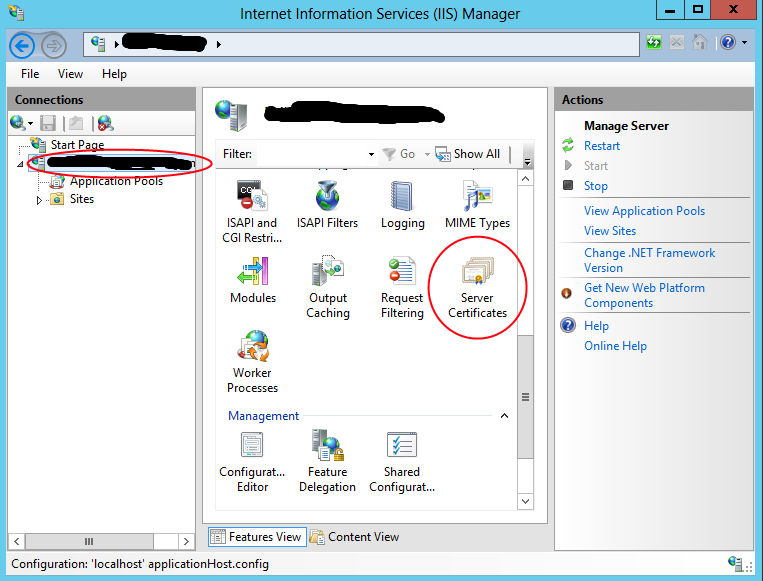Click the Stop server action

pos(596,186)
